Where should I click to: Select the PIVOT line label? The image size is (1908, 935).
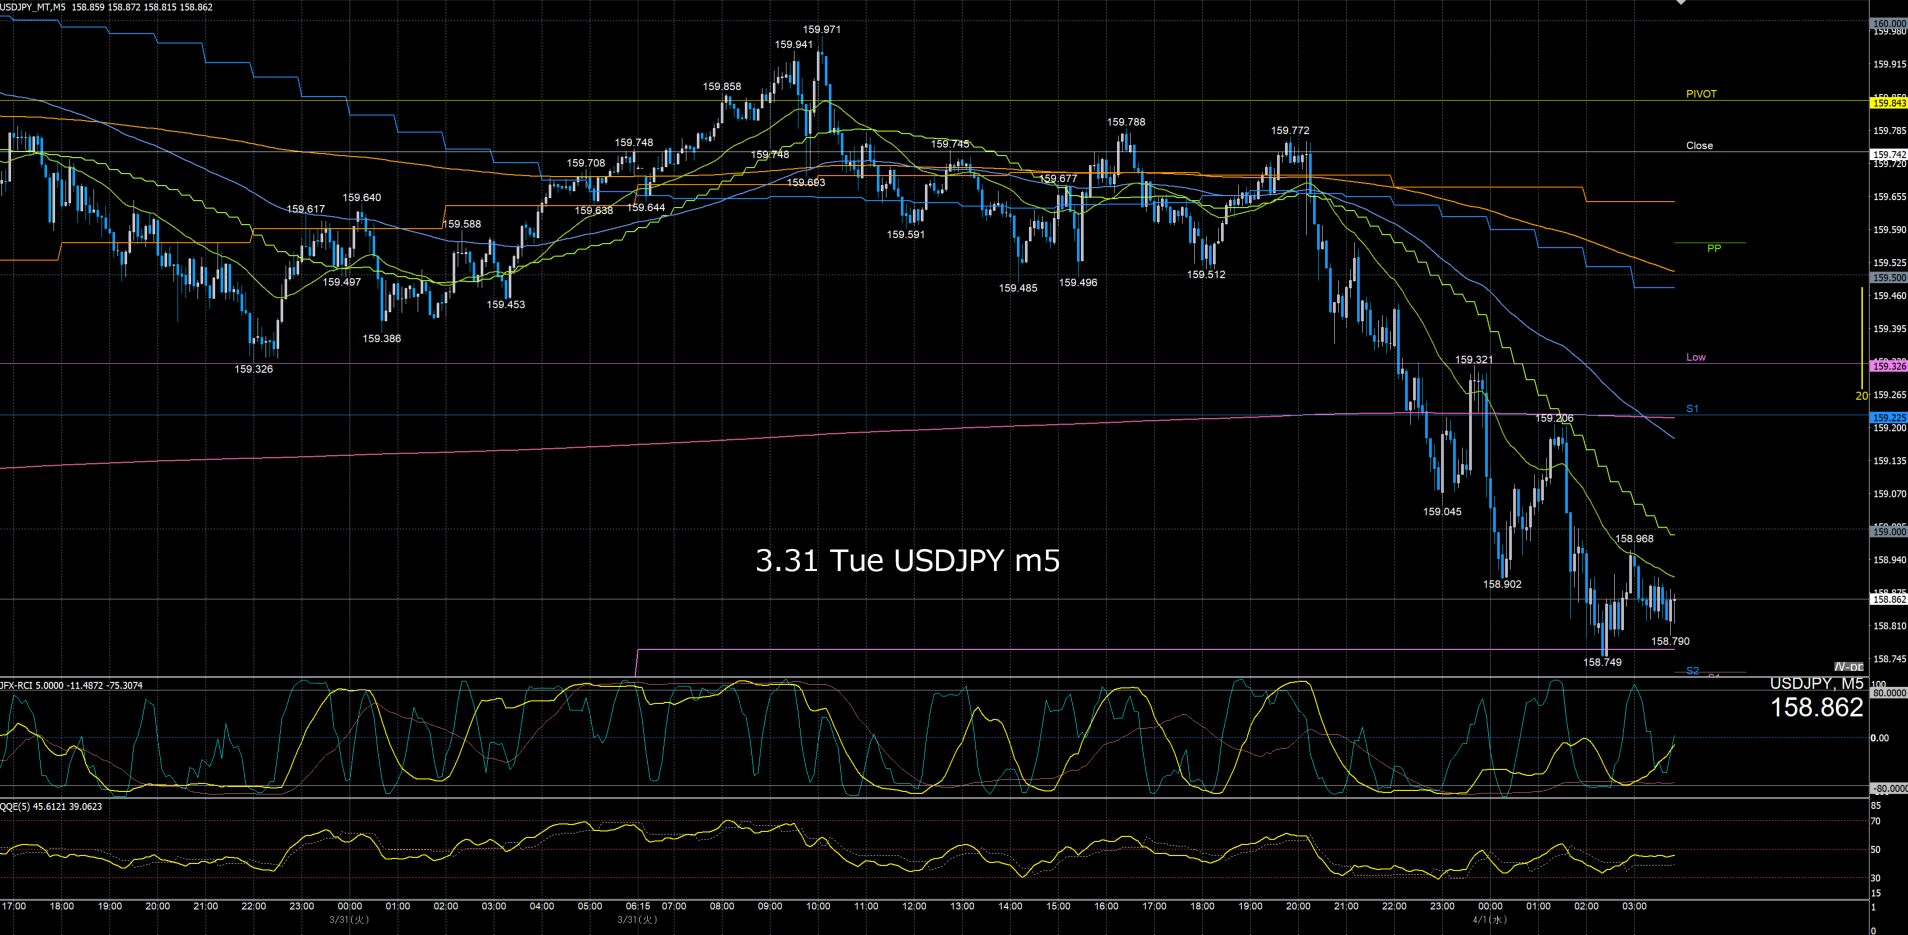click(x=1701, y=94)
